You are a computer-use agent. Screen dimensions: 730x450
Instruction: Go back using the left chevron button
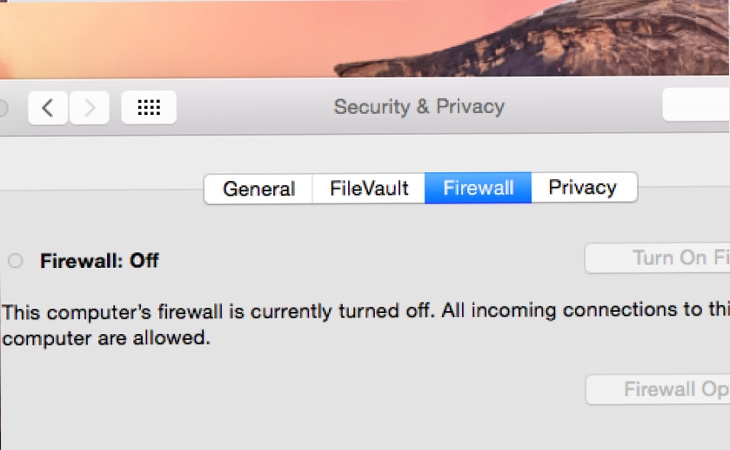click(48, 107)
